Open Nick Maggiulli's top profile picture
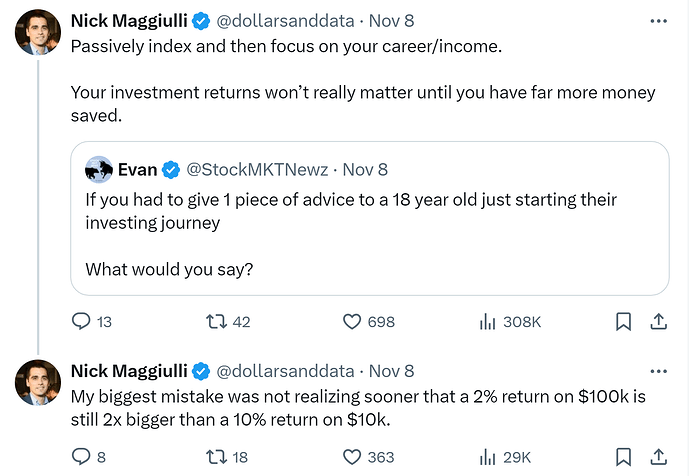 click(x=38, y=32)
